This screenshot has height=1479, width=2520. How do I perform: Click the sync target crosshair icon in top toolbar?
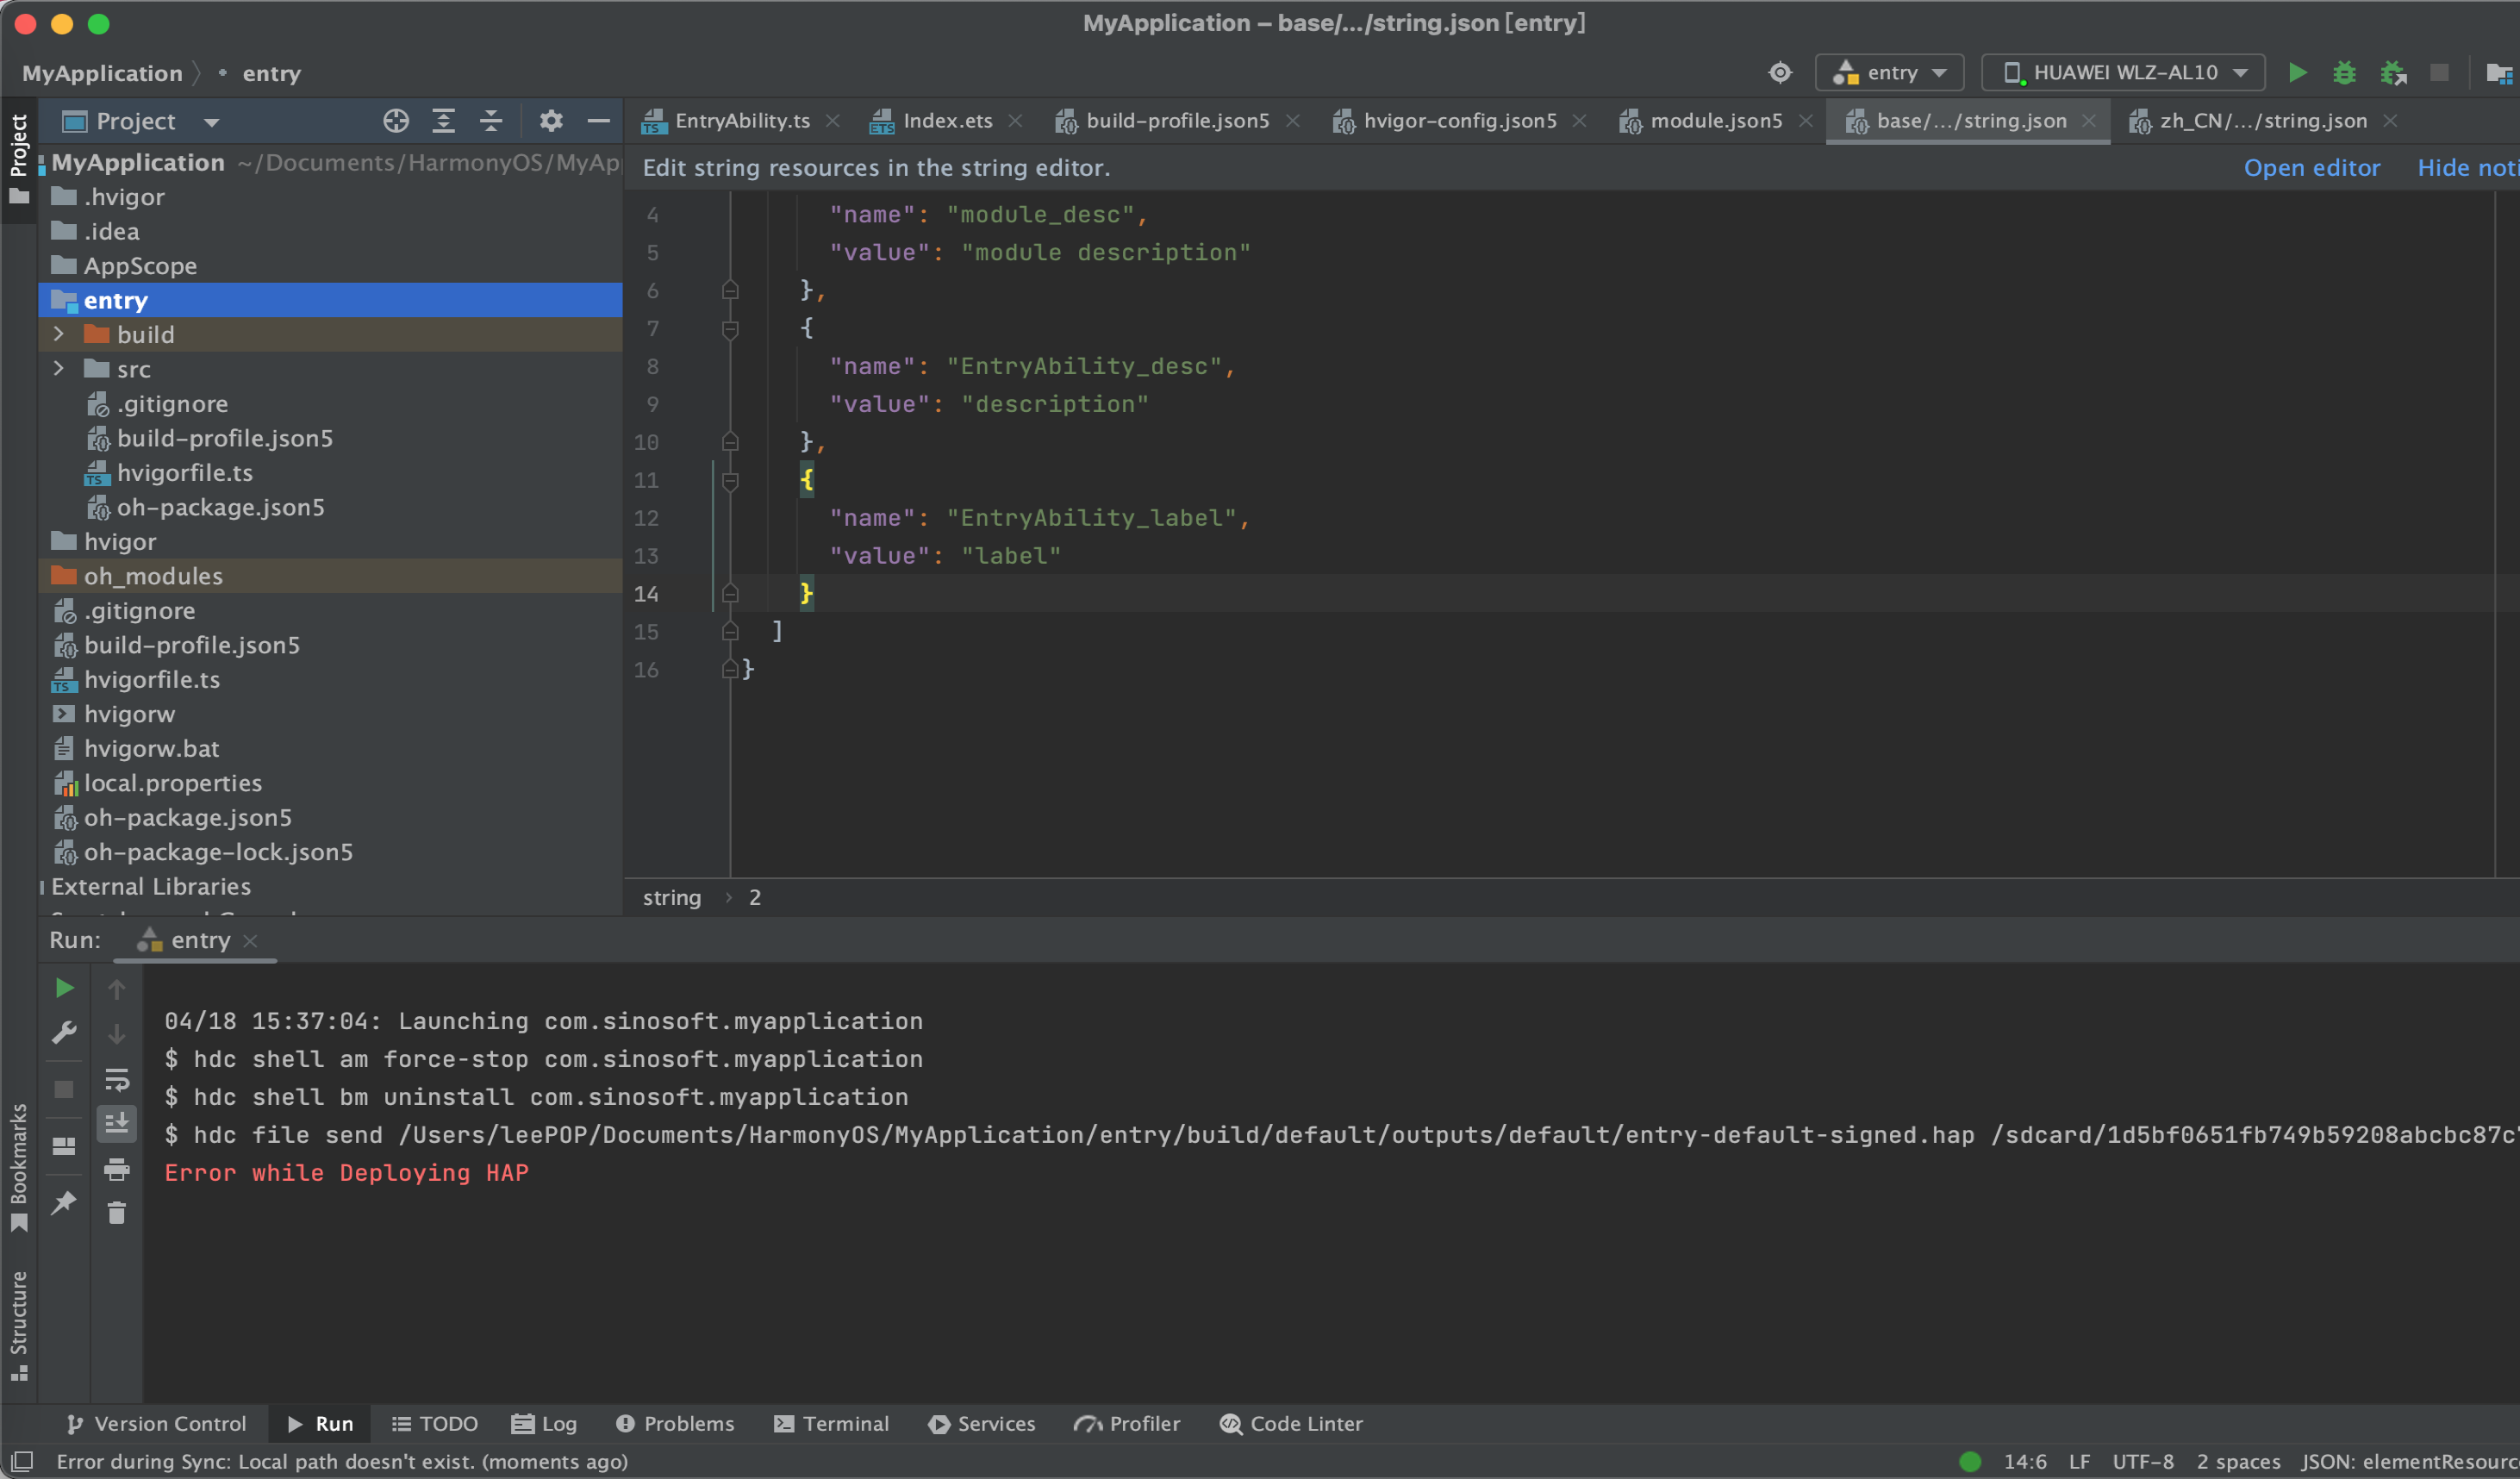point(1780,73)
